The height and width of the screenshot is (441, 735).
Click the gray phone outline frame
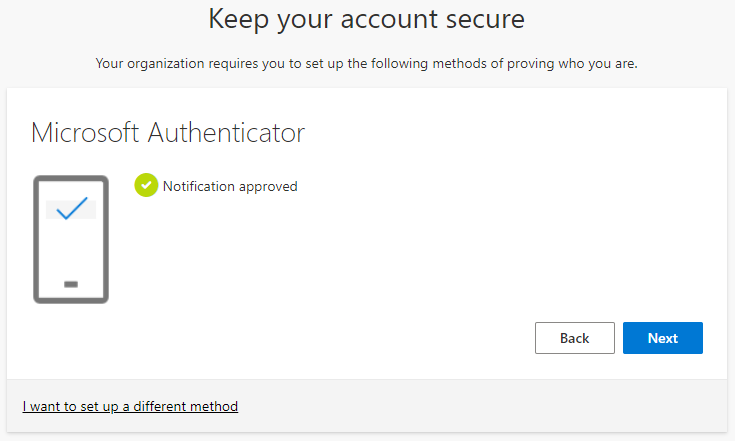click(36, 240)
